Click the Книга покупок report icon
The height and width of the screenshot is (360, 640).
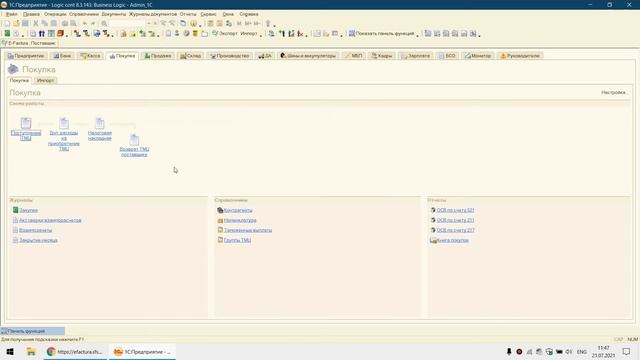pyautogui.click(x=433, y=240)
